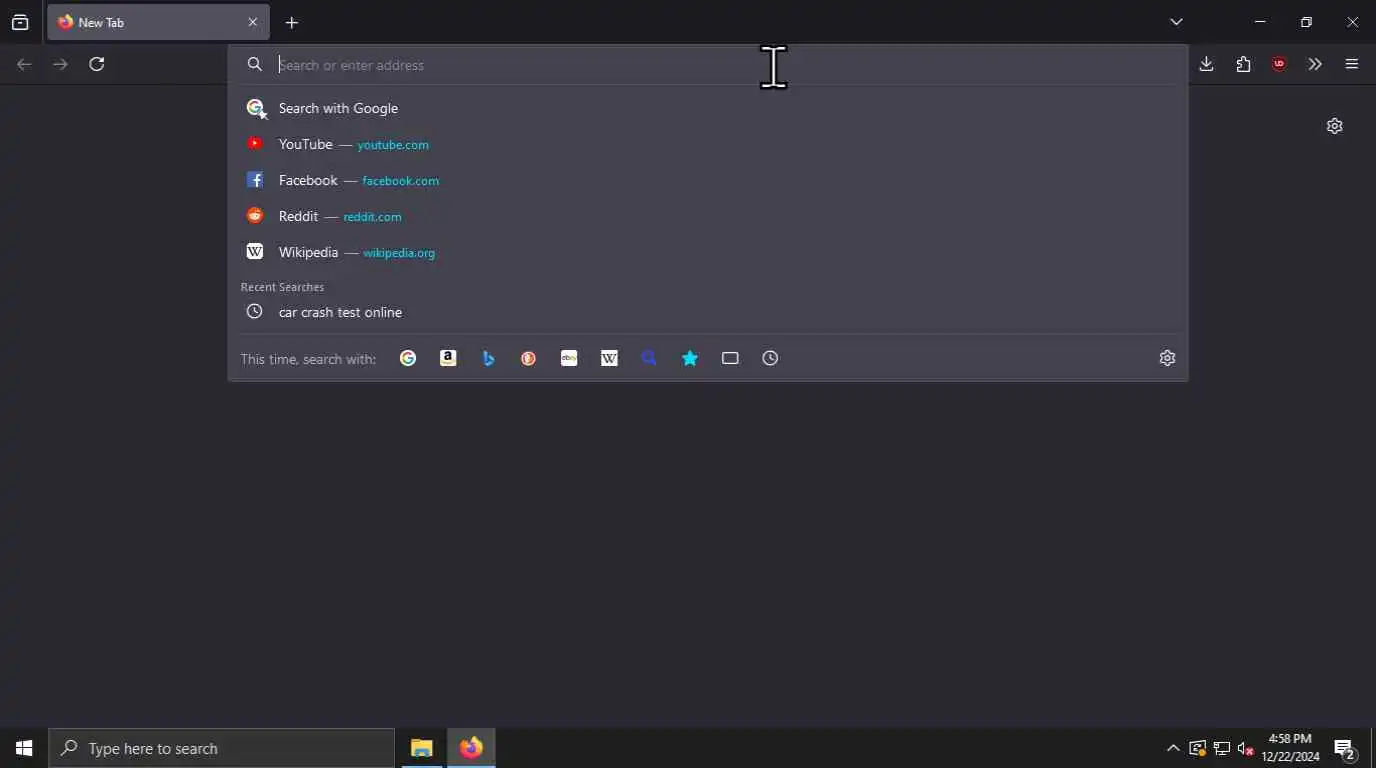Click Type here to search box
Viewport: 1376px width, 768px height.
(221, 748)
